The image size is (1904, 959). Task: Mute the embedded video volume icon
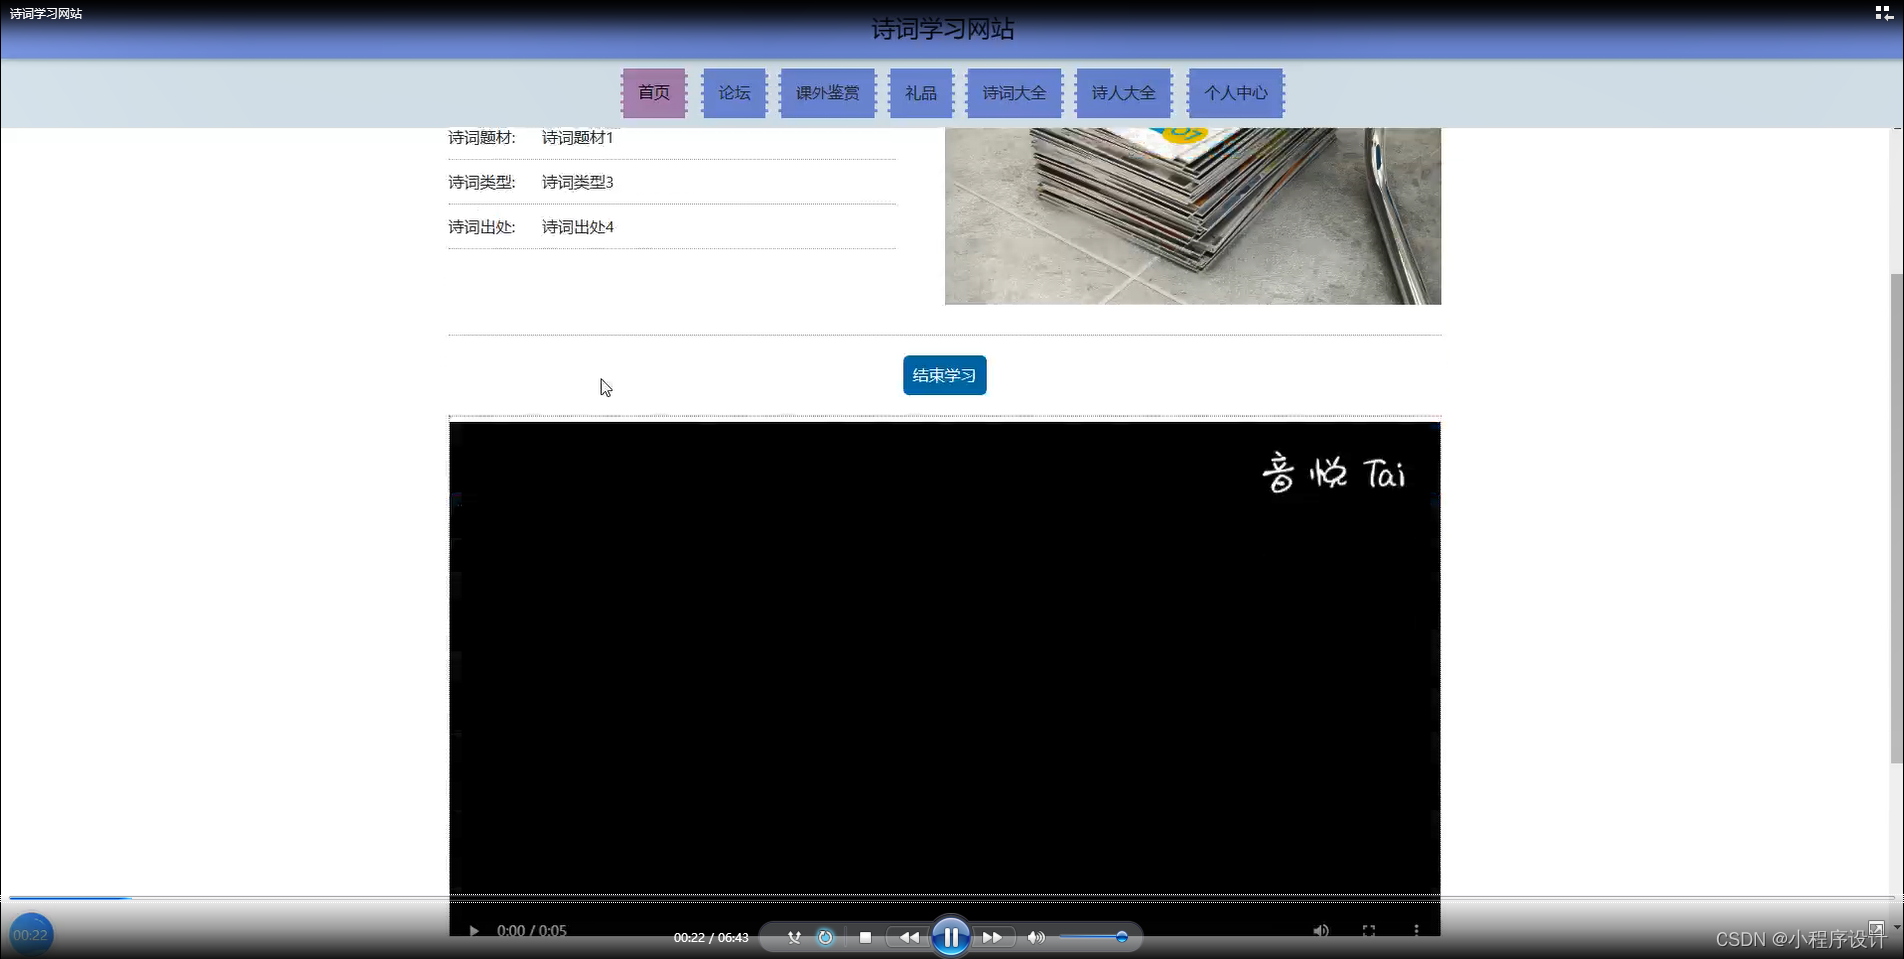[x=1321, y=931]
